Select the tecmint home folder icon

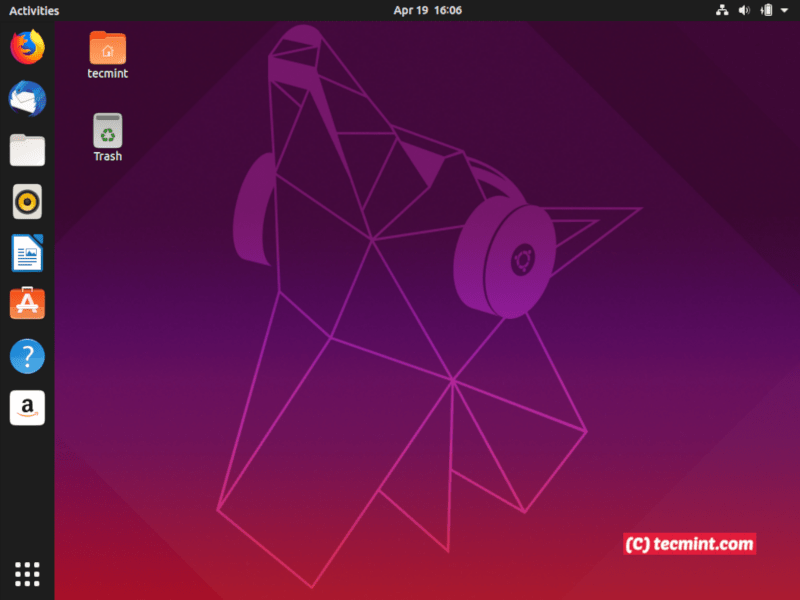point(108,47)
